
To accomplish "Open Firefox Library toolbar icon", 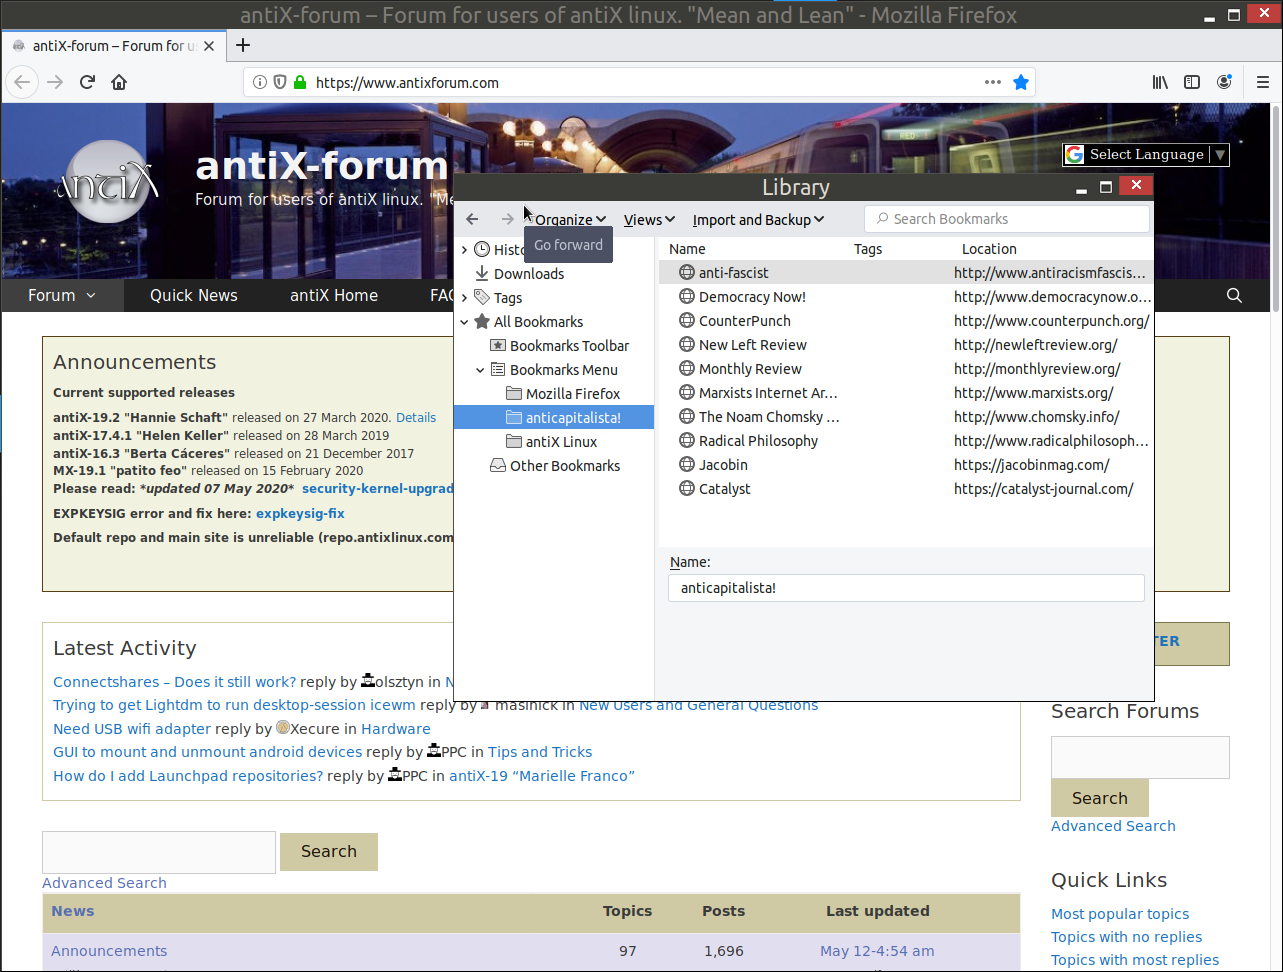I will [1160, 83].
